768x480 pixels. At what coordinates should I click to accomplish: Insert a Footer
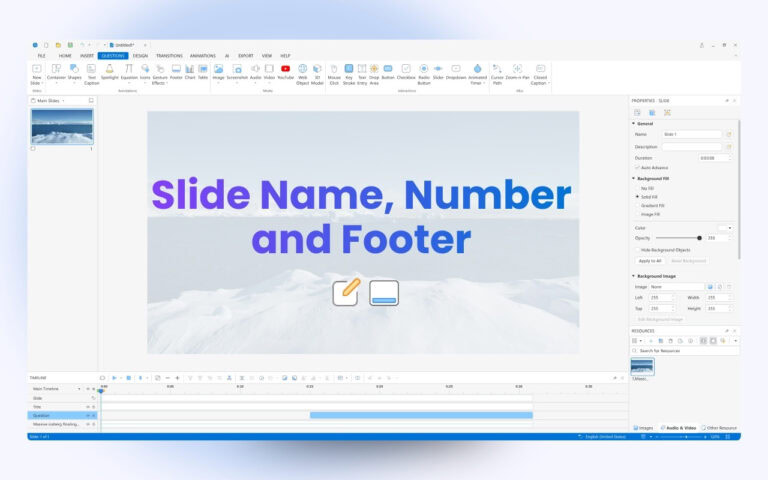click(176, 72)
